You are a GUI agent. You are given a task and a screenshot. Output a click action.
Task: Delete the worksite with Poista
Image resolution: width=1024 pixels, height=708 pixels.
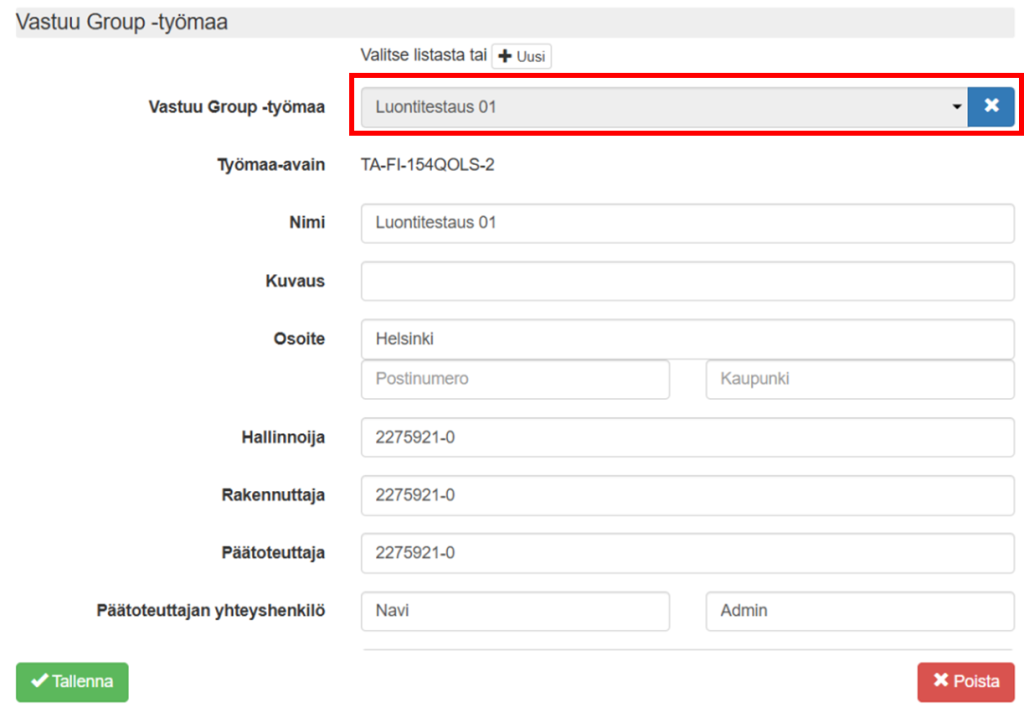[x=966, y=682]
